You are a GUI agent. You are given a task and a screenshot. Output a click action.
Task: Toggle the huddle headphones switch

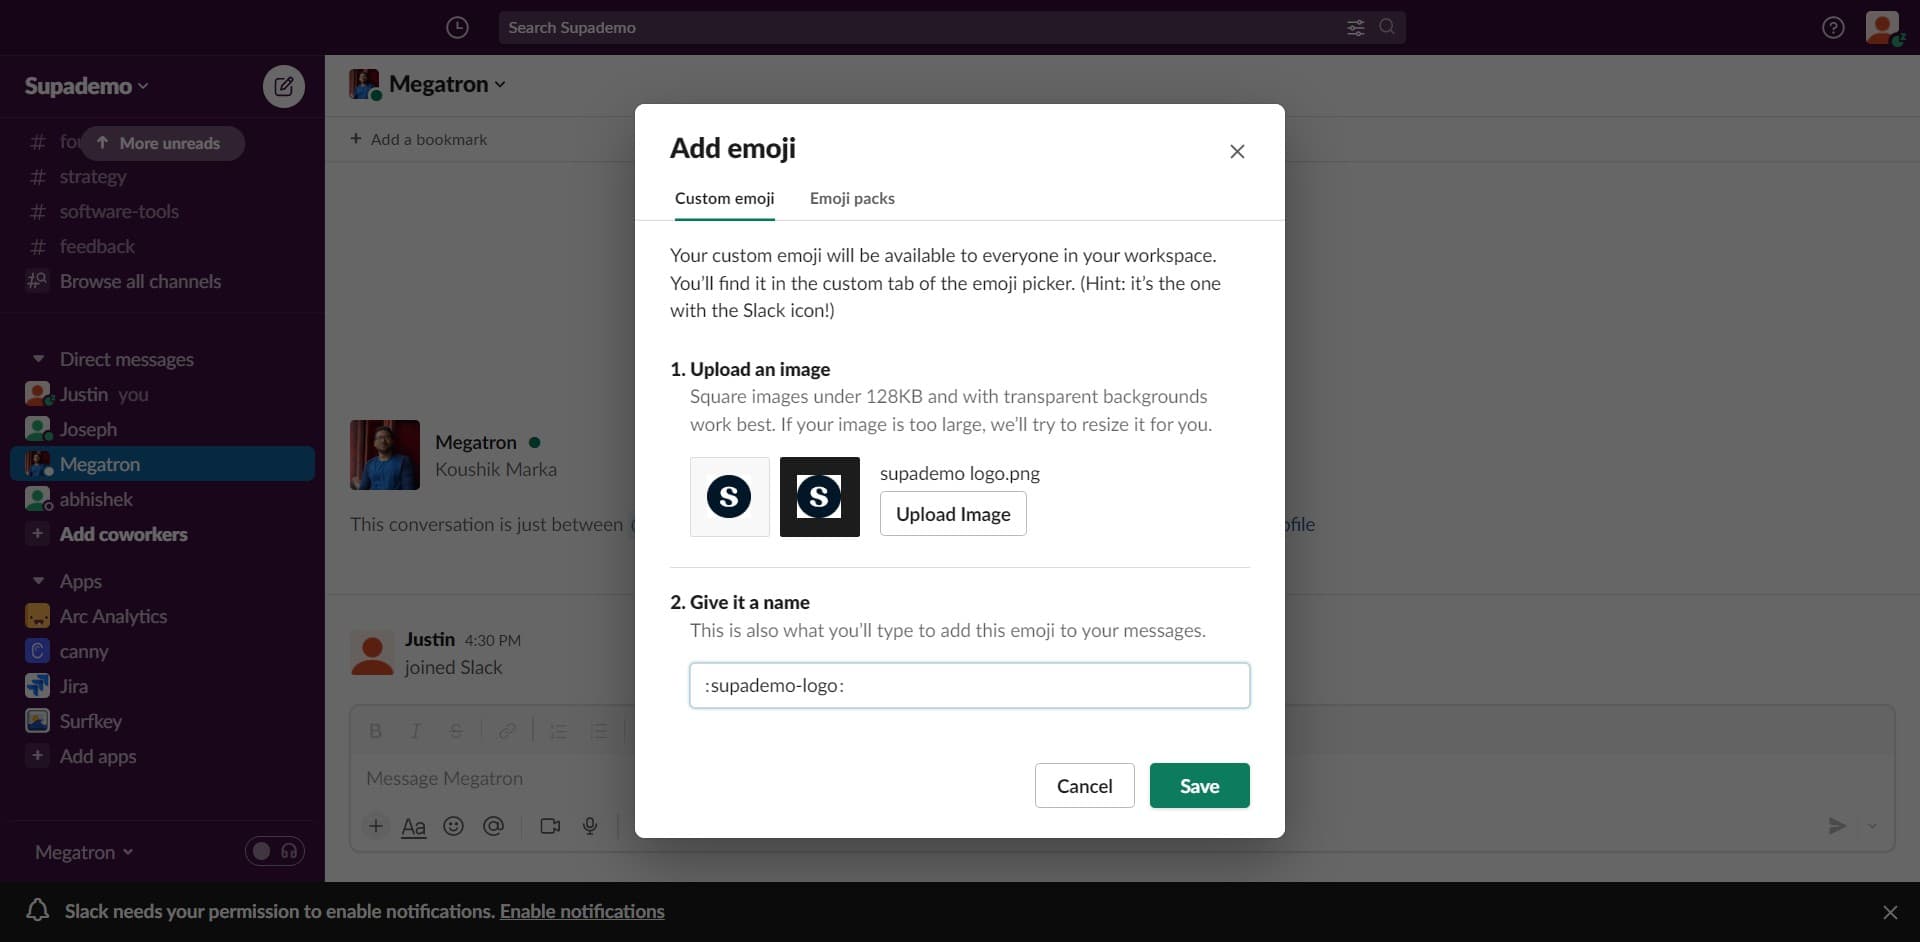(275, 851)
